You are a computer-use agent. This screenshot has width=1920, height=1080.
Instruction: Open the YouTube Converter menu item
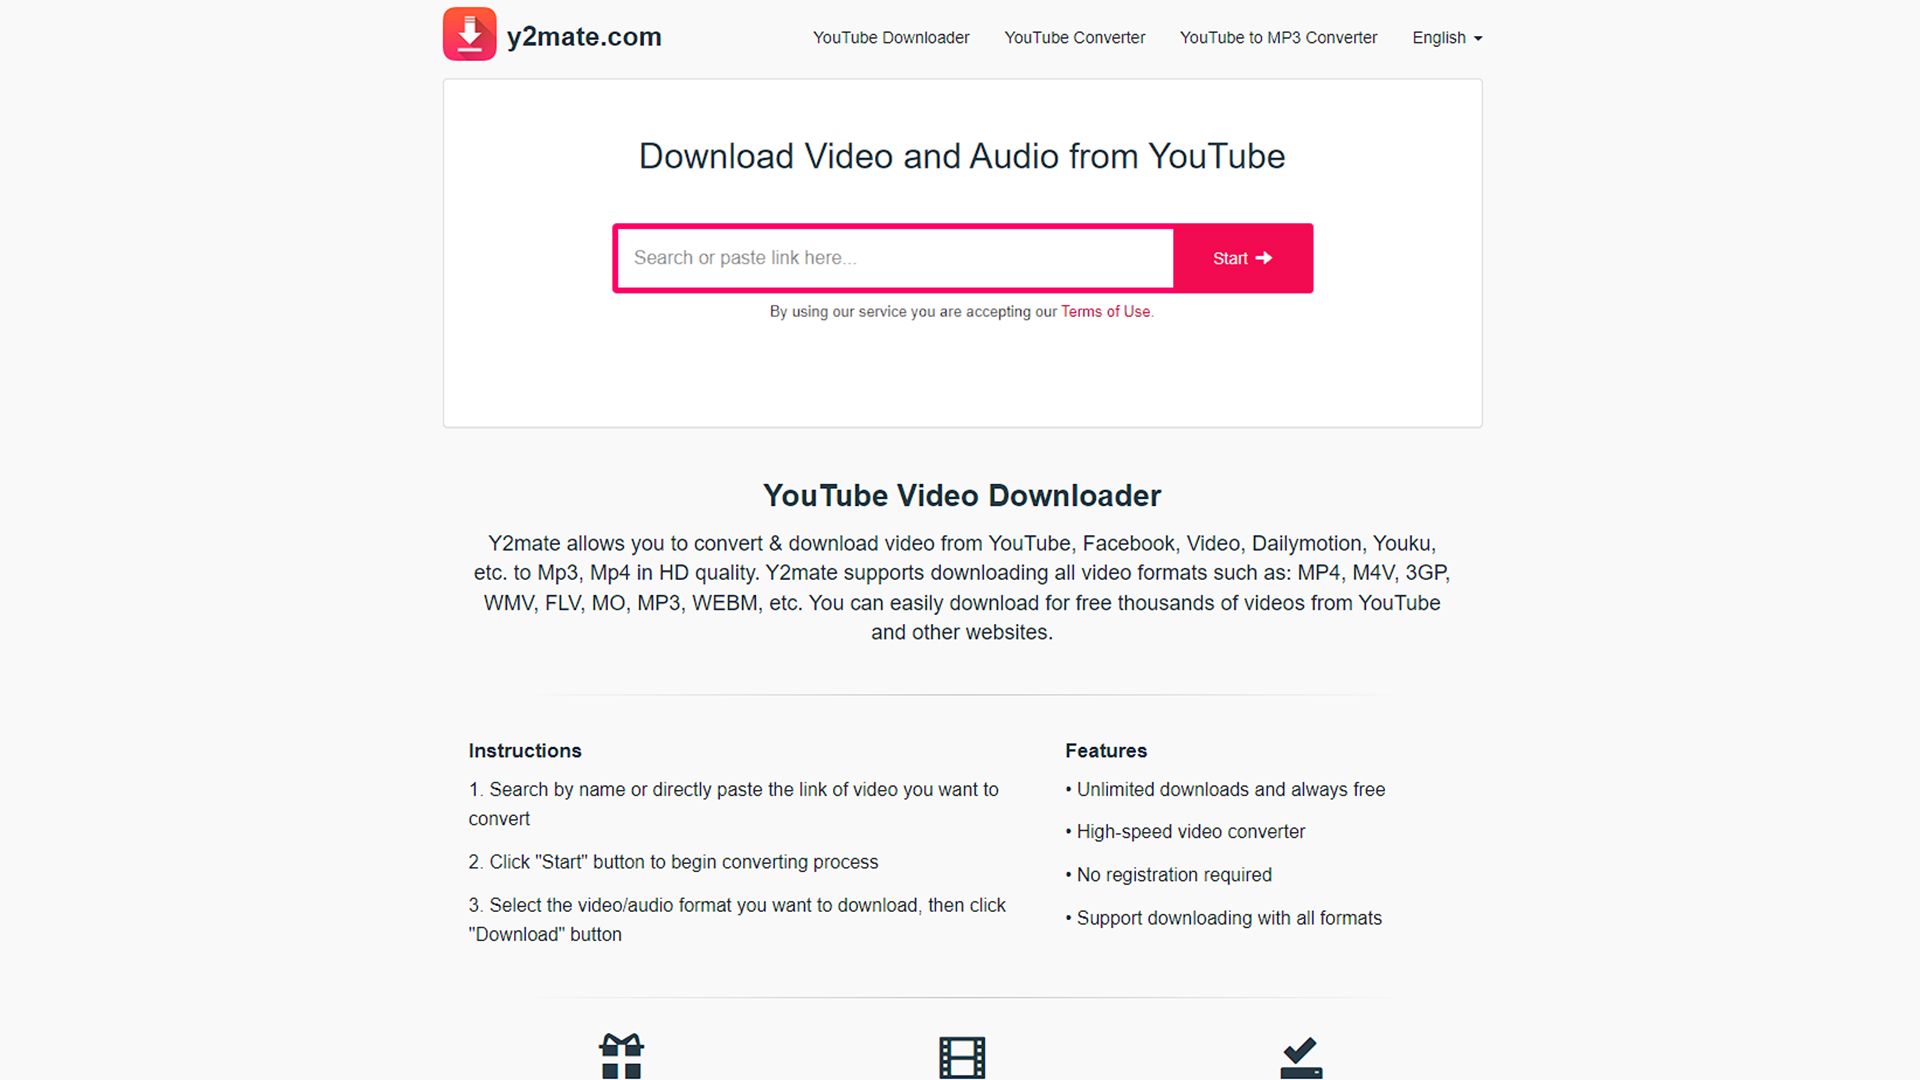click(1075, 38)
